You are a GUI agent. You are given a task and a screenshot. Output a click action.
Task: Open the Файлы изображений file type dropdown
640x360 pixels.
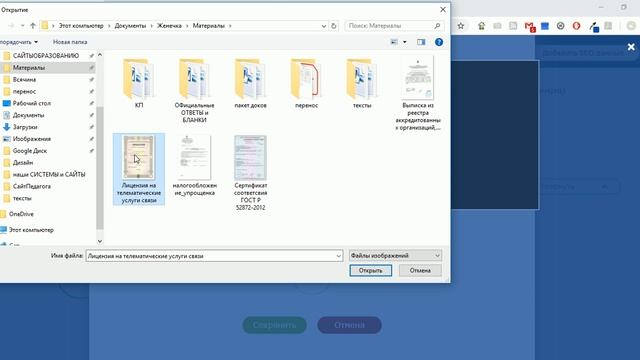pyautogui.click(x=395, y=256)
